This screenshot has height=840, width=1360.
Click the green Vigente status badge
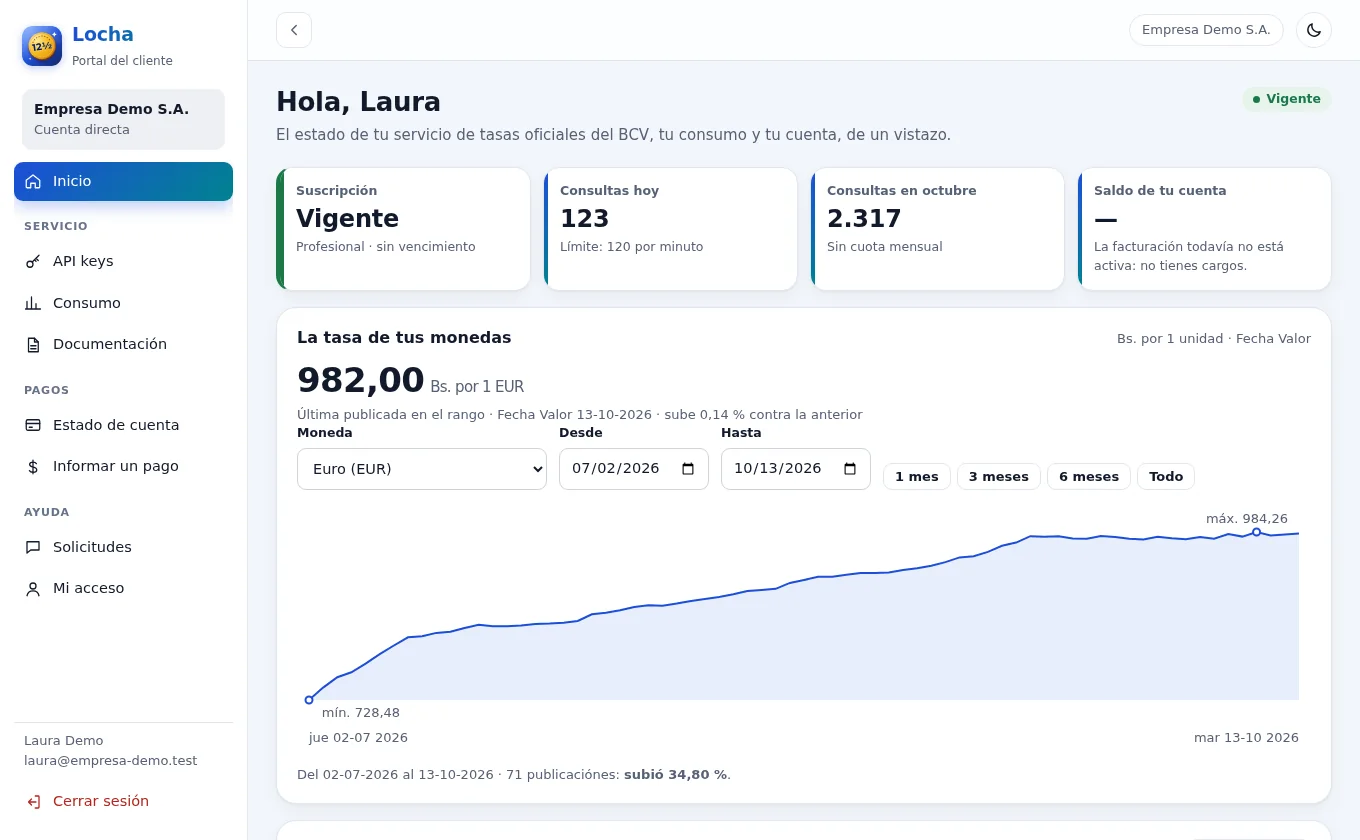(1287, 99)
